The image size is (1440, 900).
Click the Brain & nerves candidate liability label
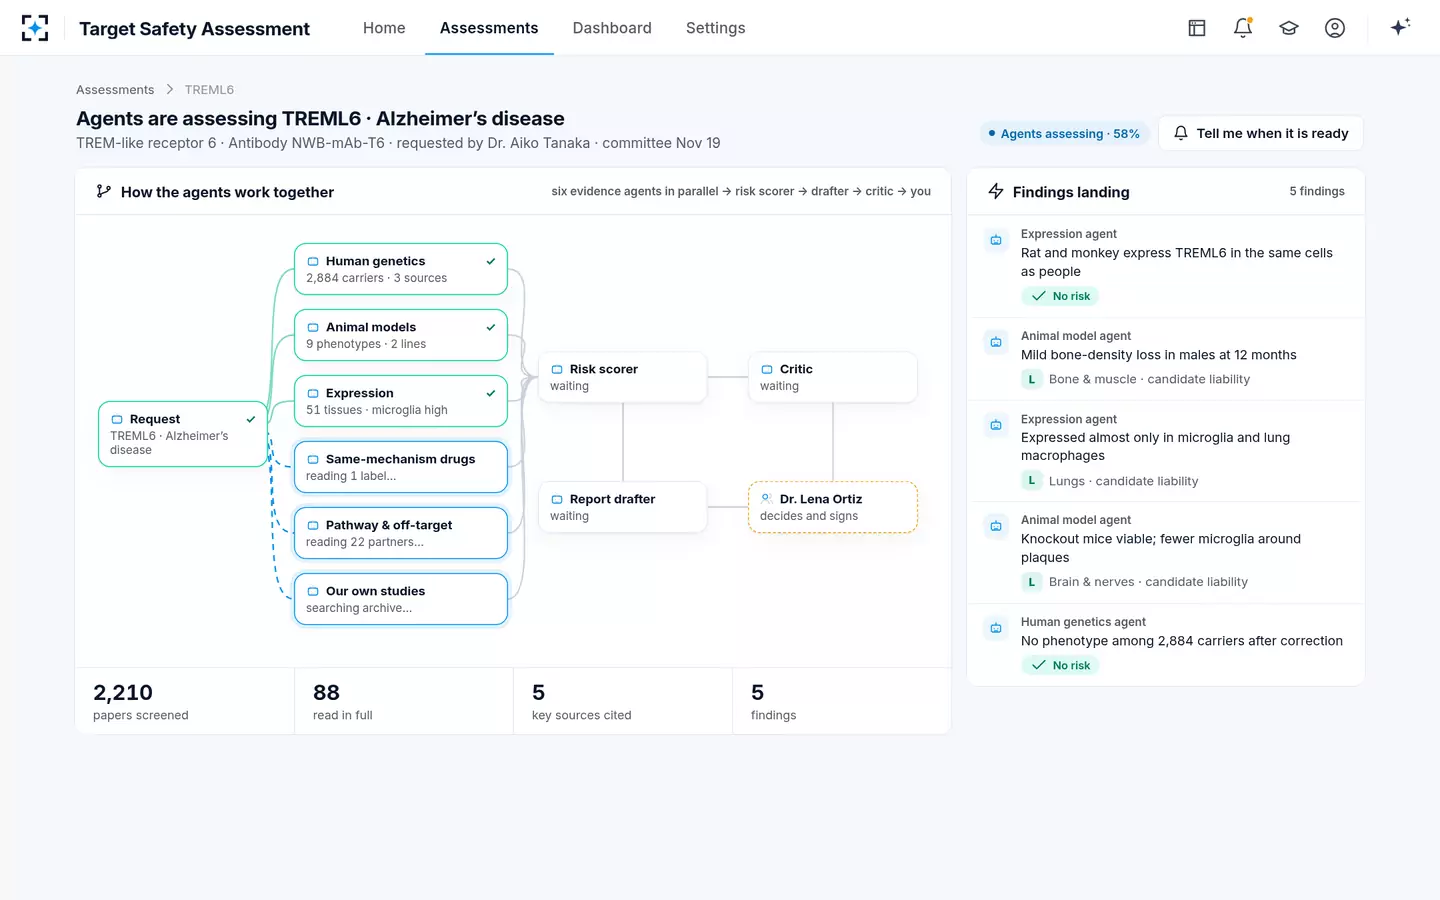click(1148, 582)
